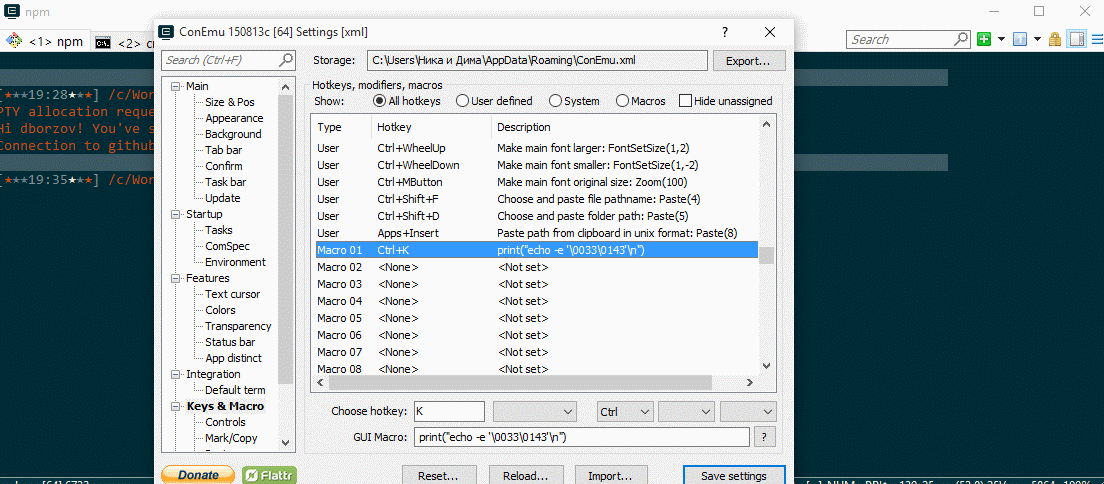Click the hotkey list scroll-right arrow
The image size is (1104, 484).
coord(751,383)
